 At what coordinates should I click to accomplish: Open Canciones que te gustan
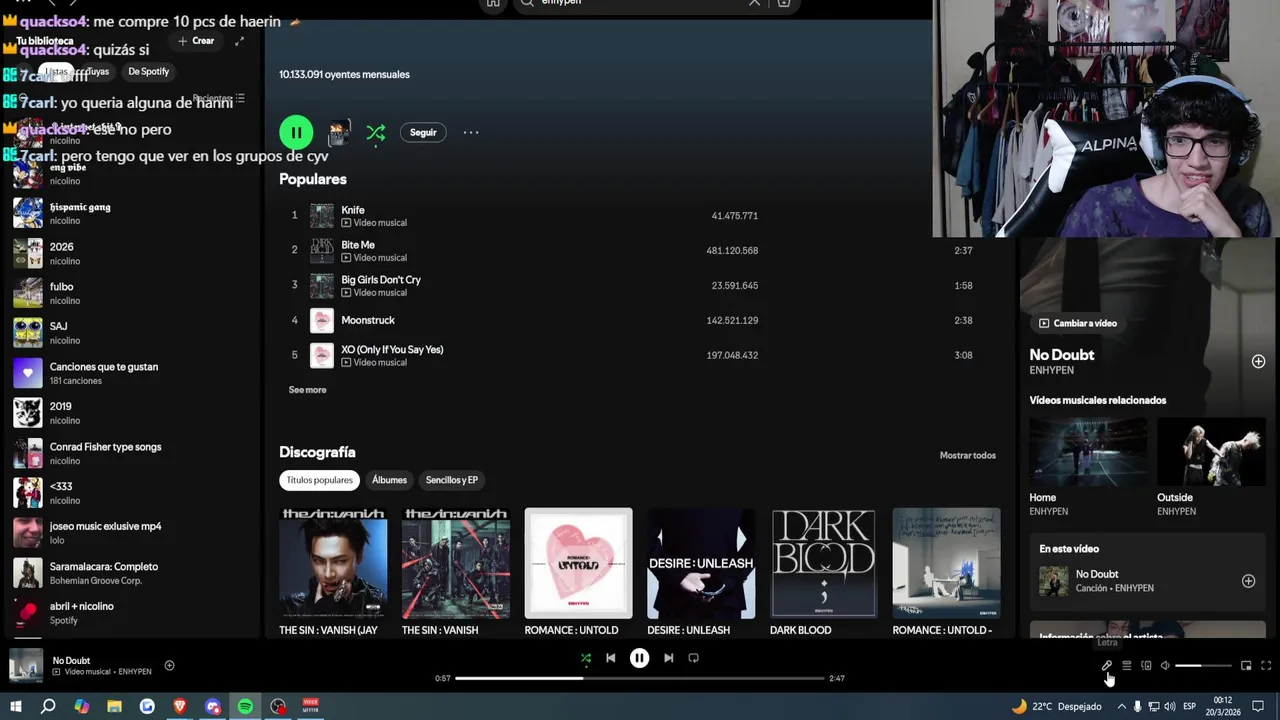[x=130, y=373]
